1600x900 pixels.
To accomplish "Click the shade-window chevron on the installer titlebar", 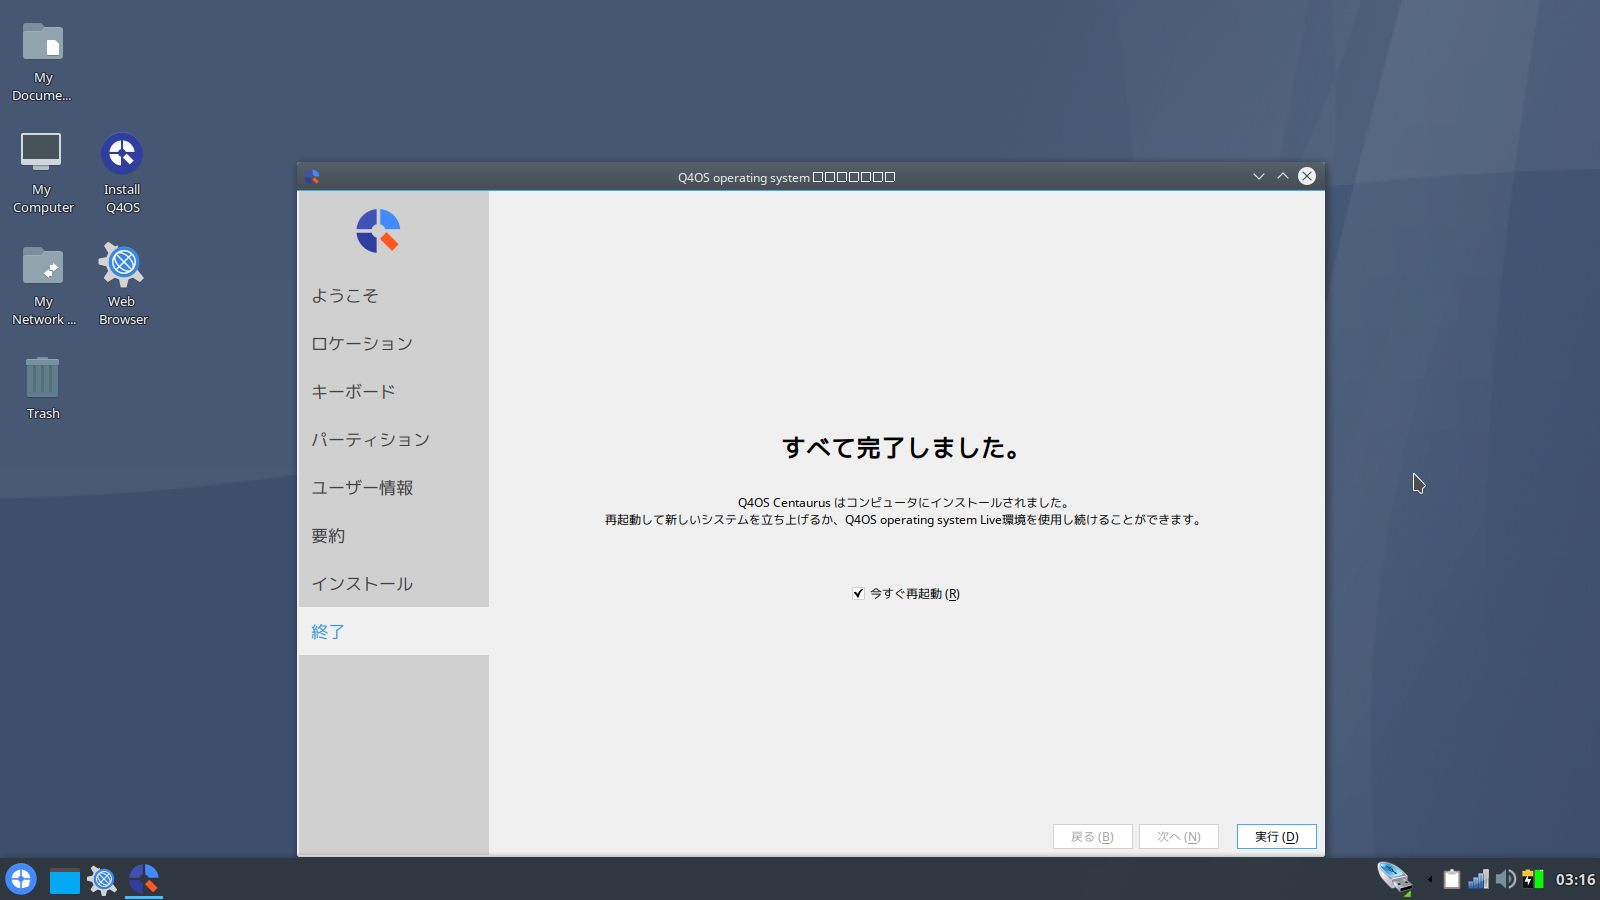I will [x=1258, y=176].
